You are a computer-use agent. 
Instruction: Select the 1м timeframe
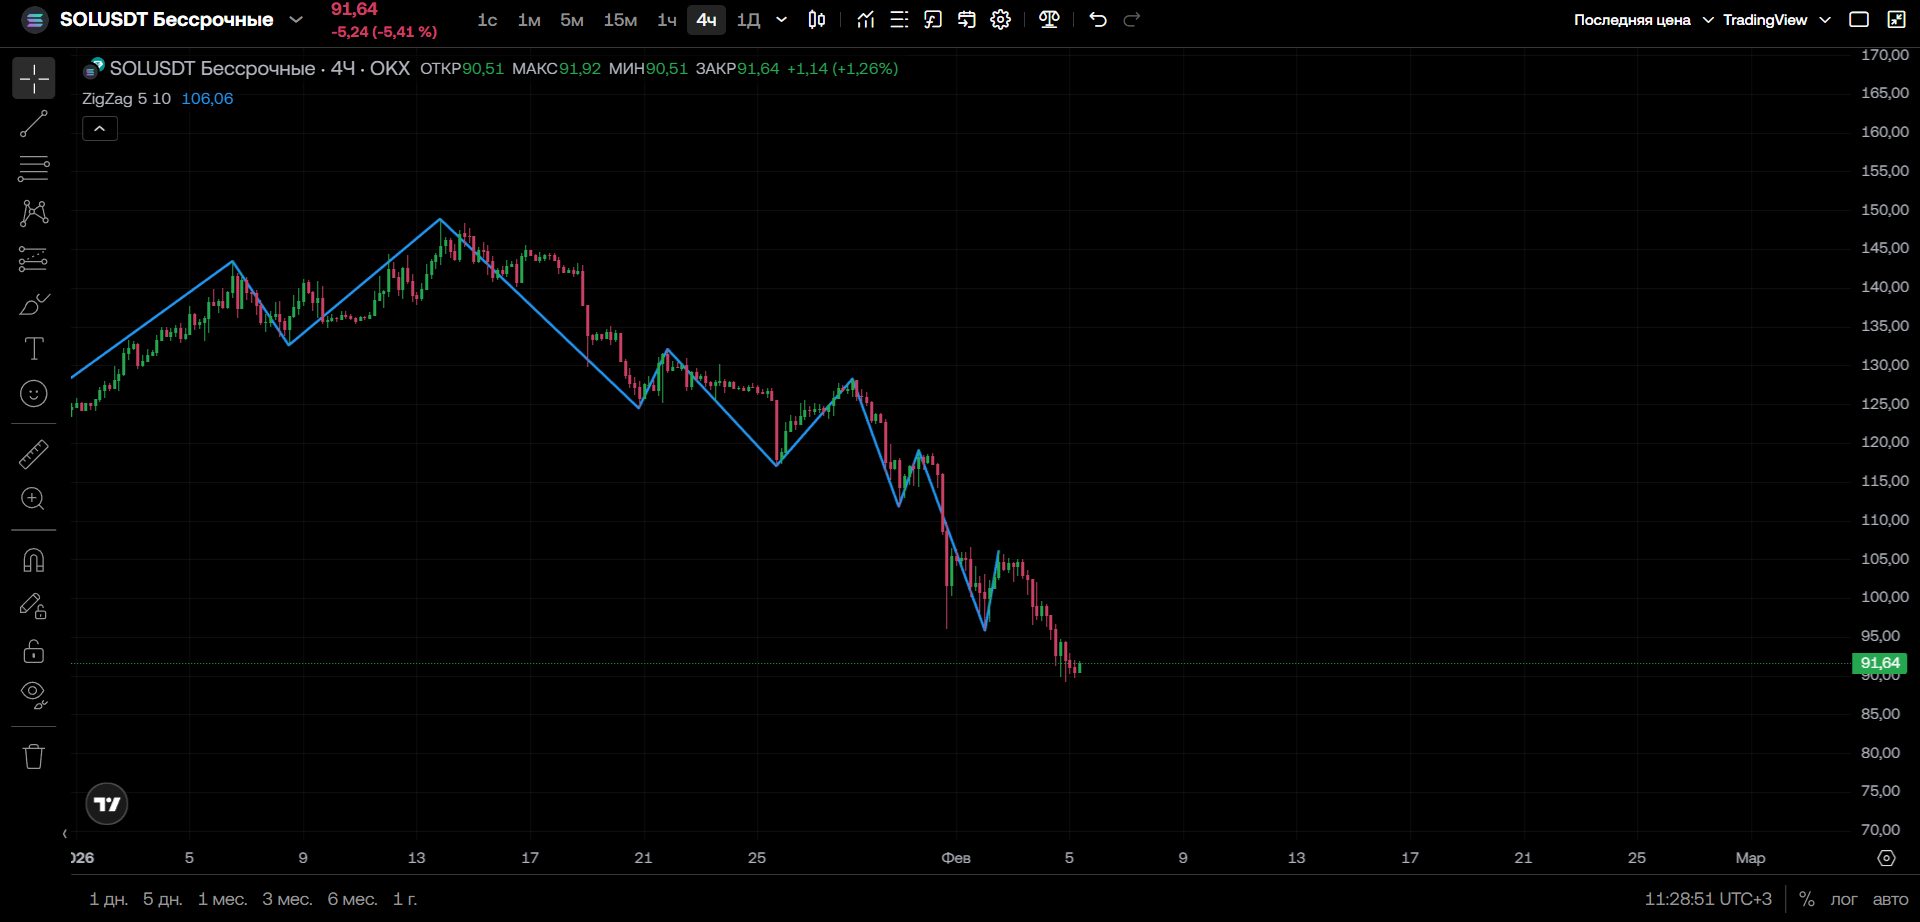point(529,20)
